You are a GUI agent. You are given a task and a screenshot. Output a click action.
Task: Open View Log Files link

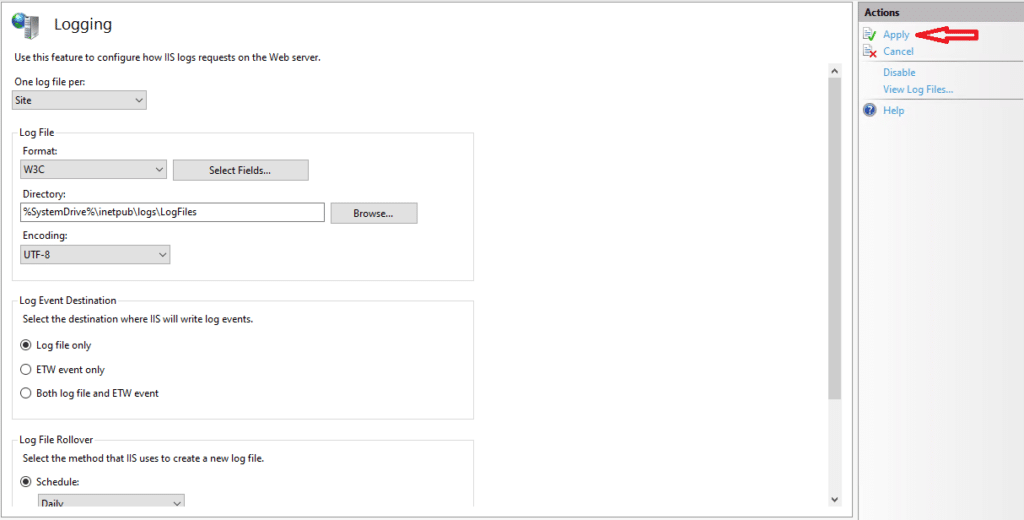918,89
